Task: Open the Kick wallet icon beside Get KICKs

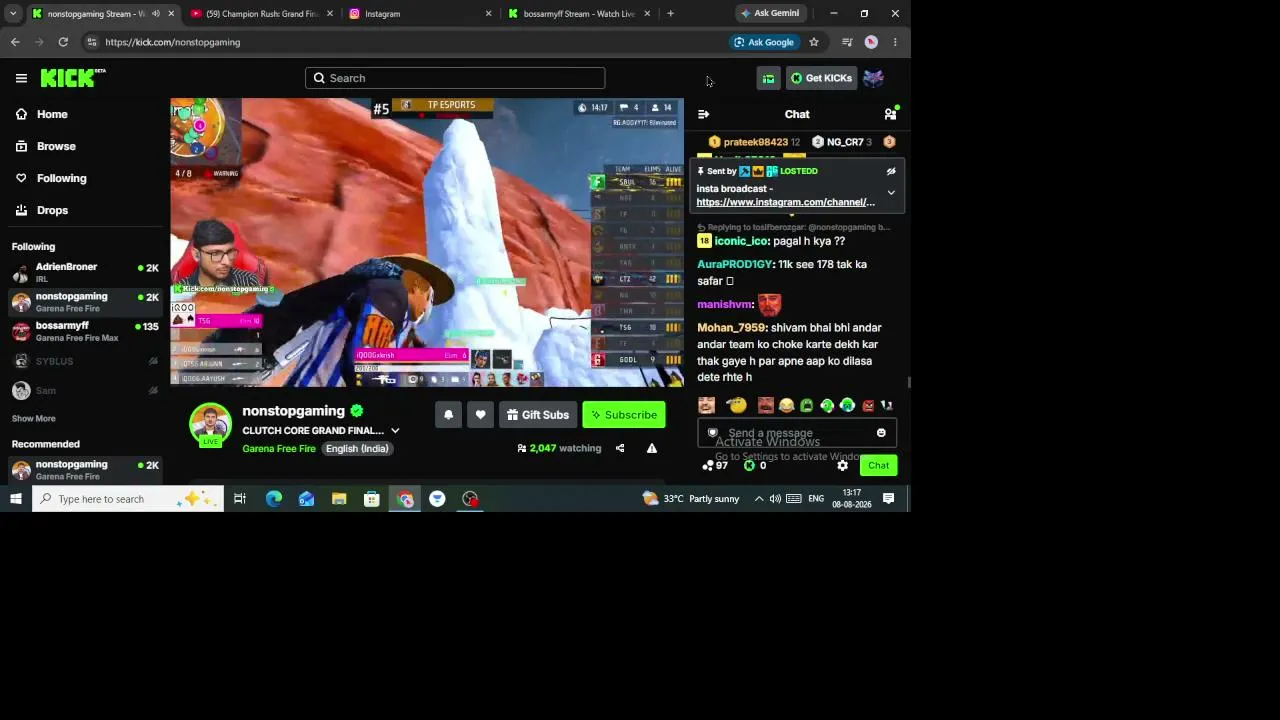Action: pyautogui.click(x=768, y=78)
